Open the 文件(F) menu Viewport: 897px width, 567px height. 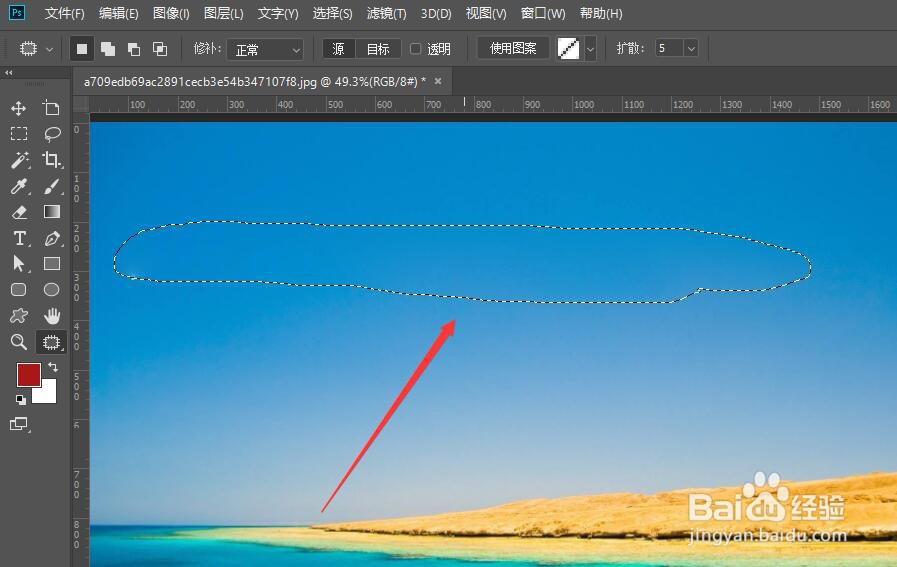[64, 13]
